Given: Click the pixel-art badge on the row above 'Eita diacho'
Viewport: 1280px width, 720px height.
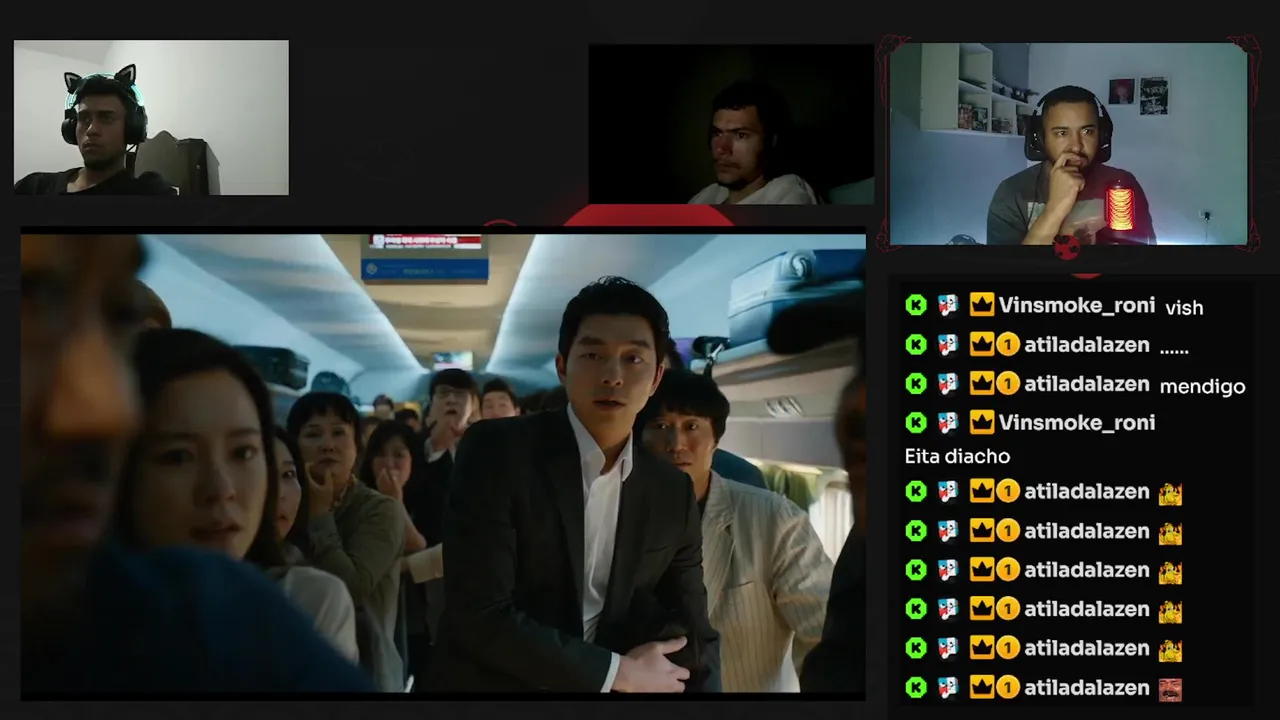Looking at the screenshot, I should pos(948,423).
